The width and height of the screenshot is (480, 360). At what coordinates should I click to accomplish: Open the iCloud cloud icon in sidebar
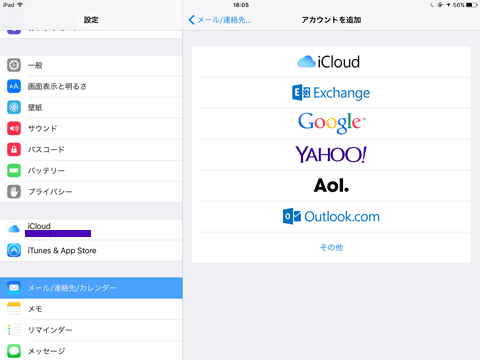pos(14,229)
